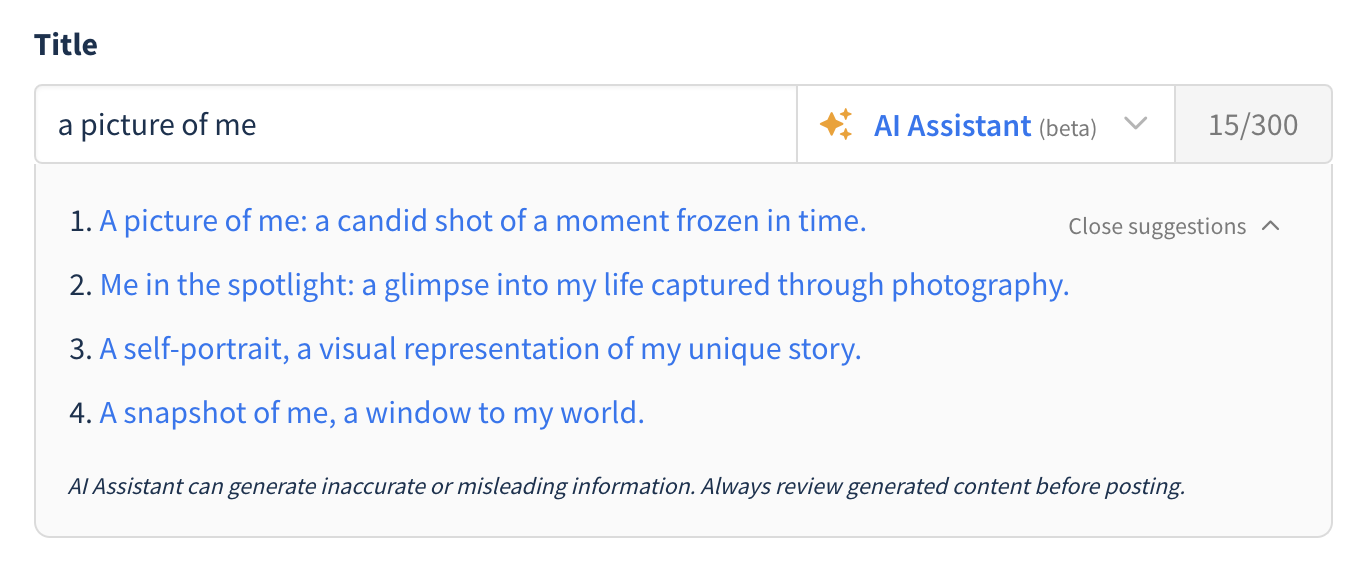1360x574 pixels.
Task: Click the number 1 list marker
Action: 81,222
